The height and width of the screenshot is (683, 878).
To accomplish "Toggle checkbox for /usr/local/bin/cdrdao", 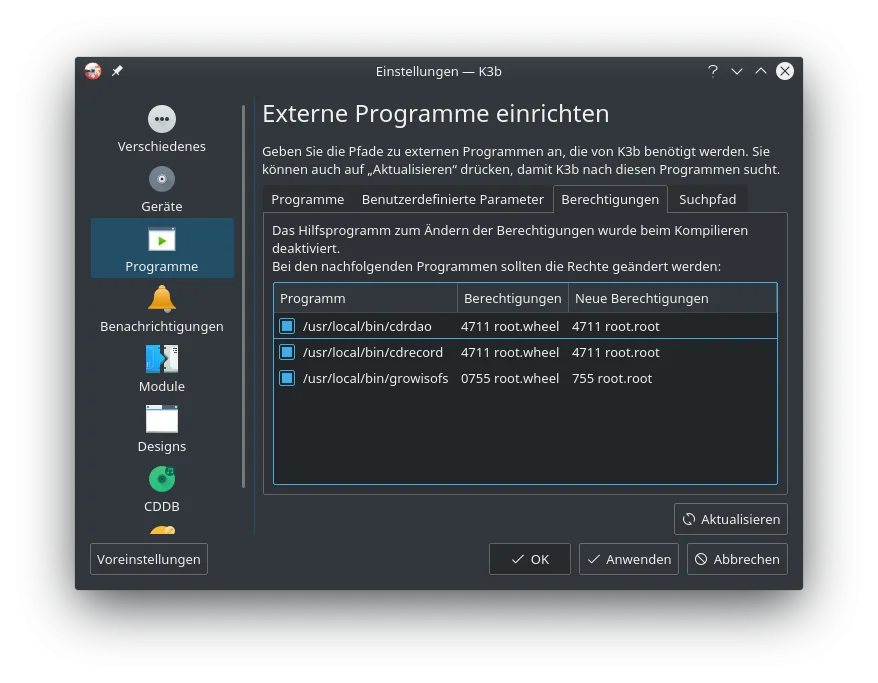I will coord(287,326).
